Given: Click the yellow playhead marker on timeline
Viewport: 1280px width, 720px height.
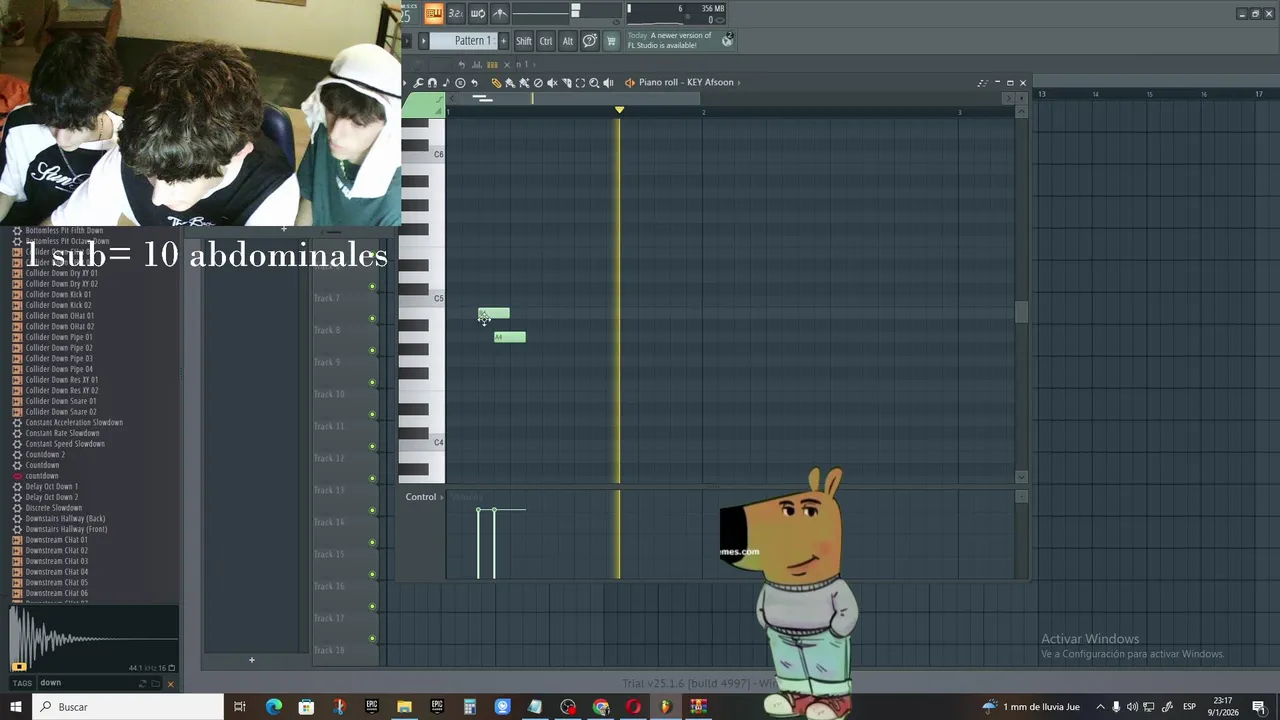Looking at the screenshot, I should [x=619, y=109].
